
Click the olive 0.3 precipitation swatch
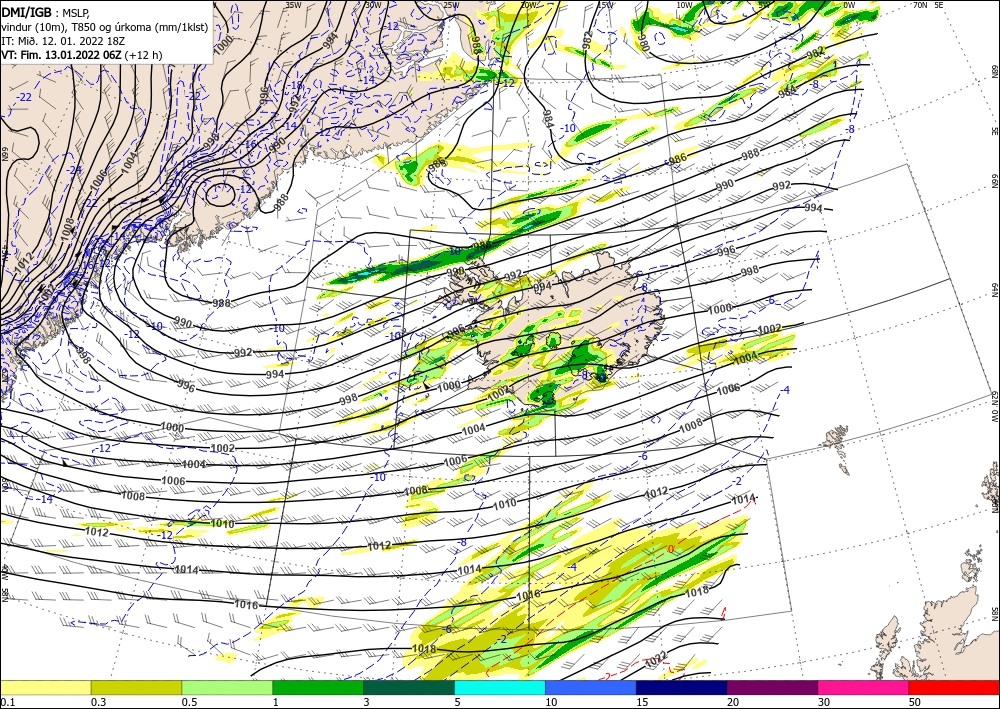point(136,688)
